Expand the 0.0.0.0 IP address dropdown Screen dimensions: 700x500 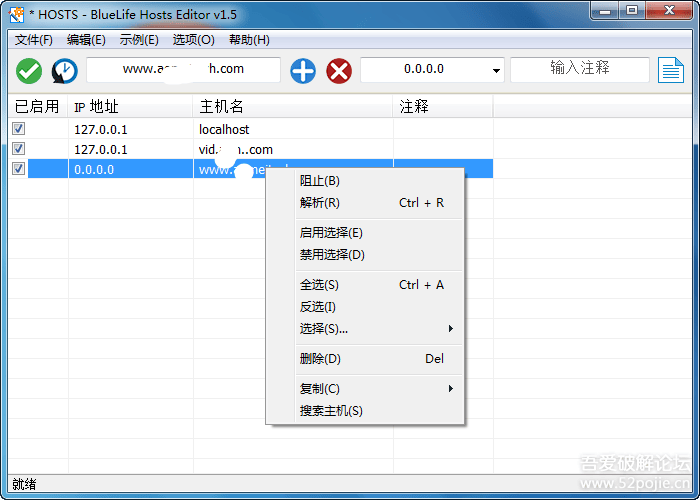coord(497,71)
